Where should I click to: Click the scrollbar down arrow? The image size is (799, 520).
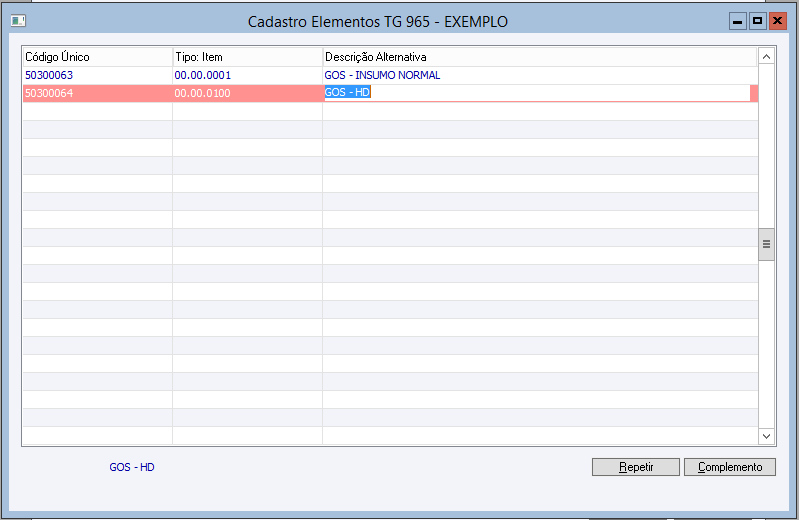coord(767,436)
